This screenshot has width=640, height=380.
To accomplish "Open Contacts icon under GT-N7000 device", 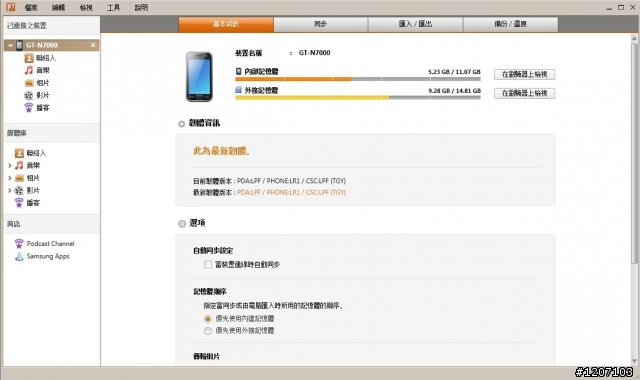I will coord(29,58).
